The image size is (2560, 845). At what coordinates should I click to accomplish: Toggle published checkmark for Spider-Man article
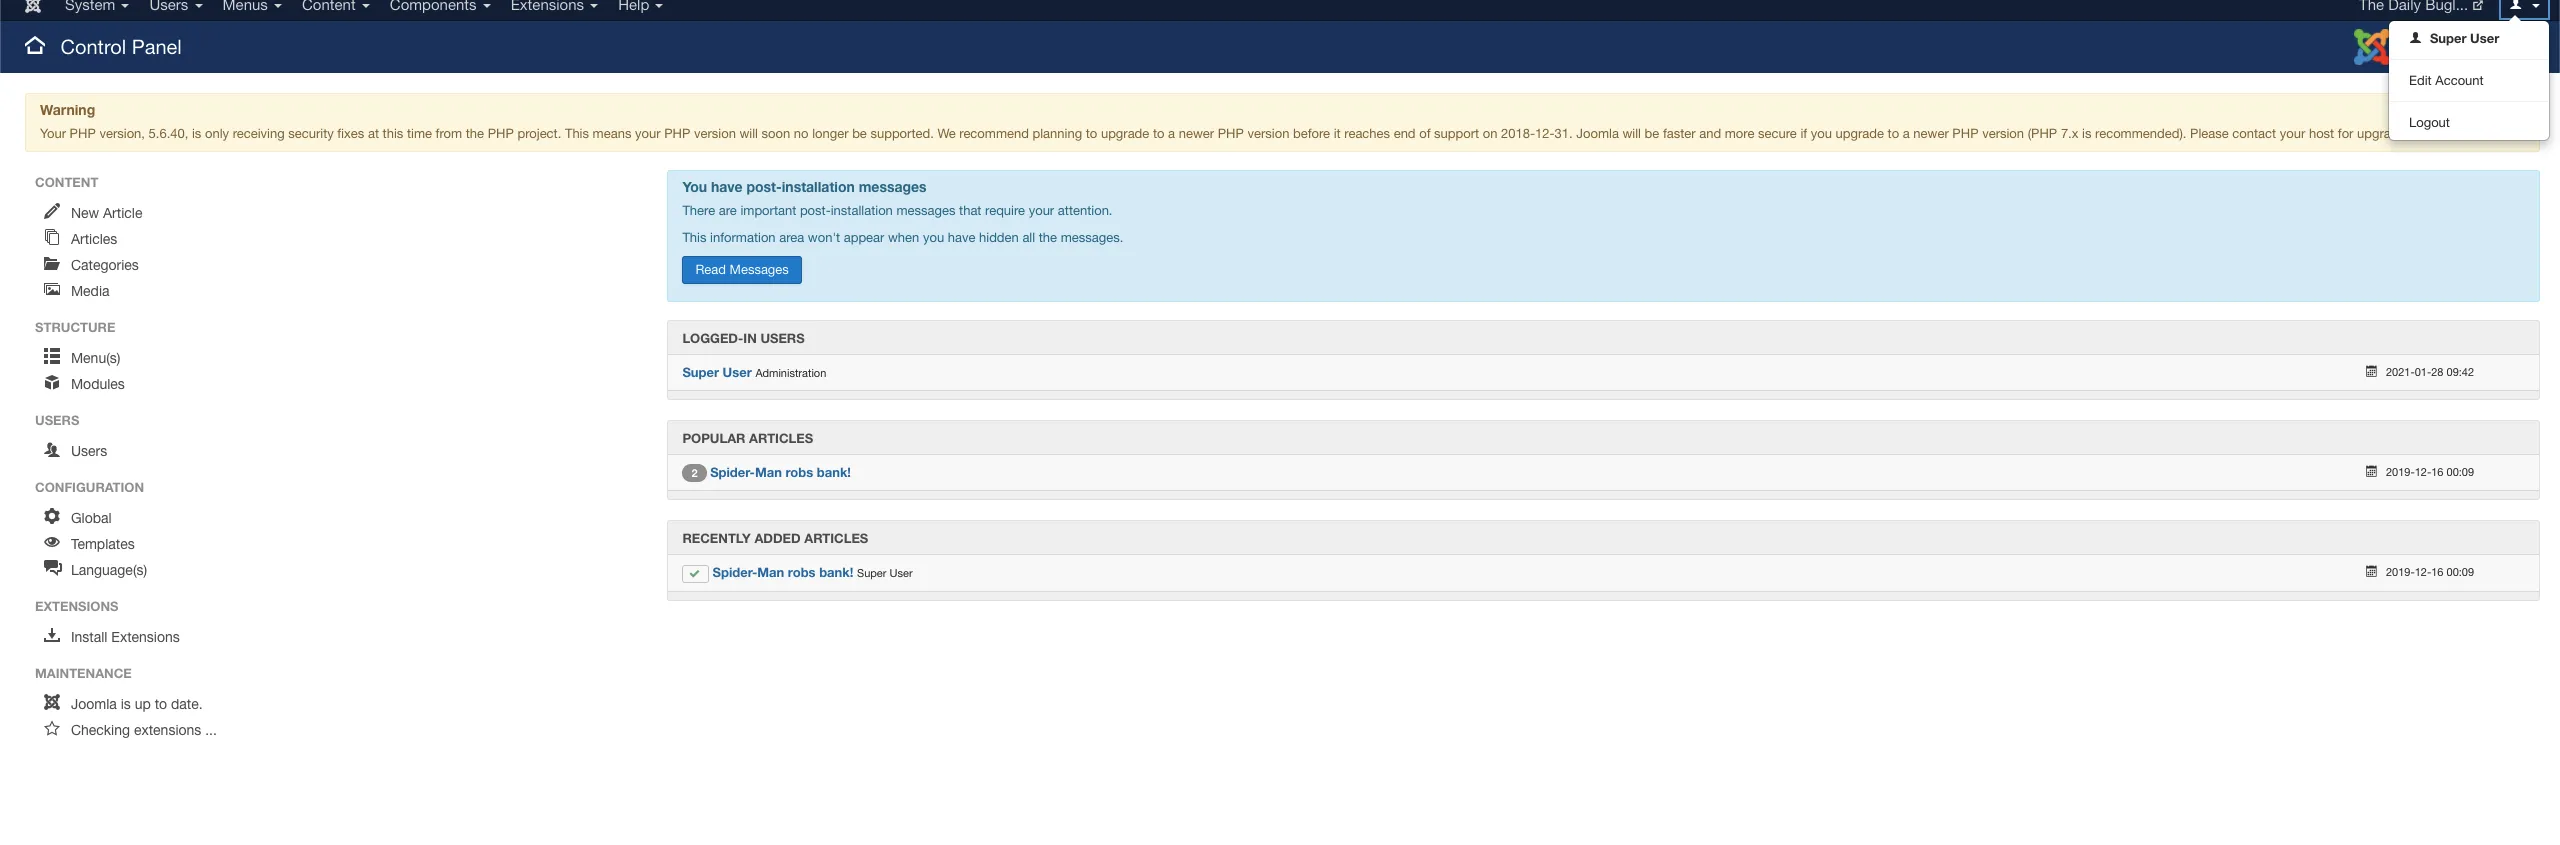694,573
